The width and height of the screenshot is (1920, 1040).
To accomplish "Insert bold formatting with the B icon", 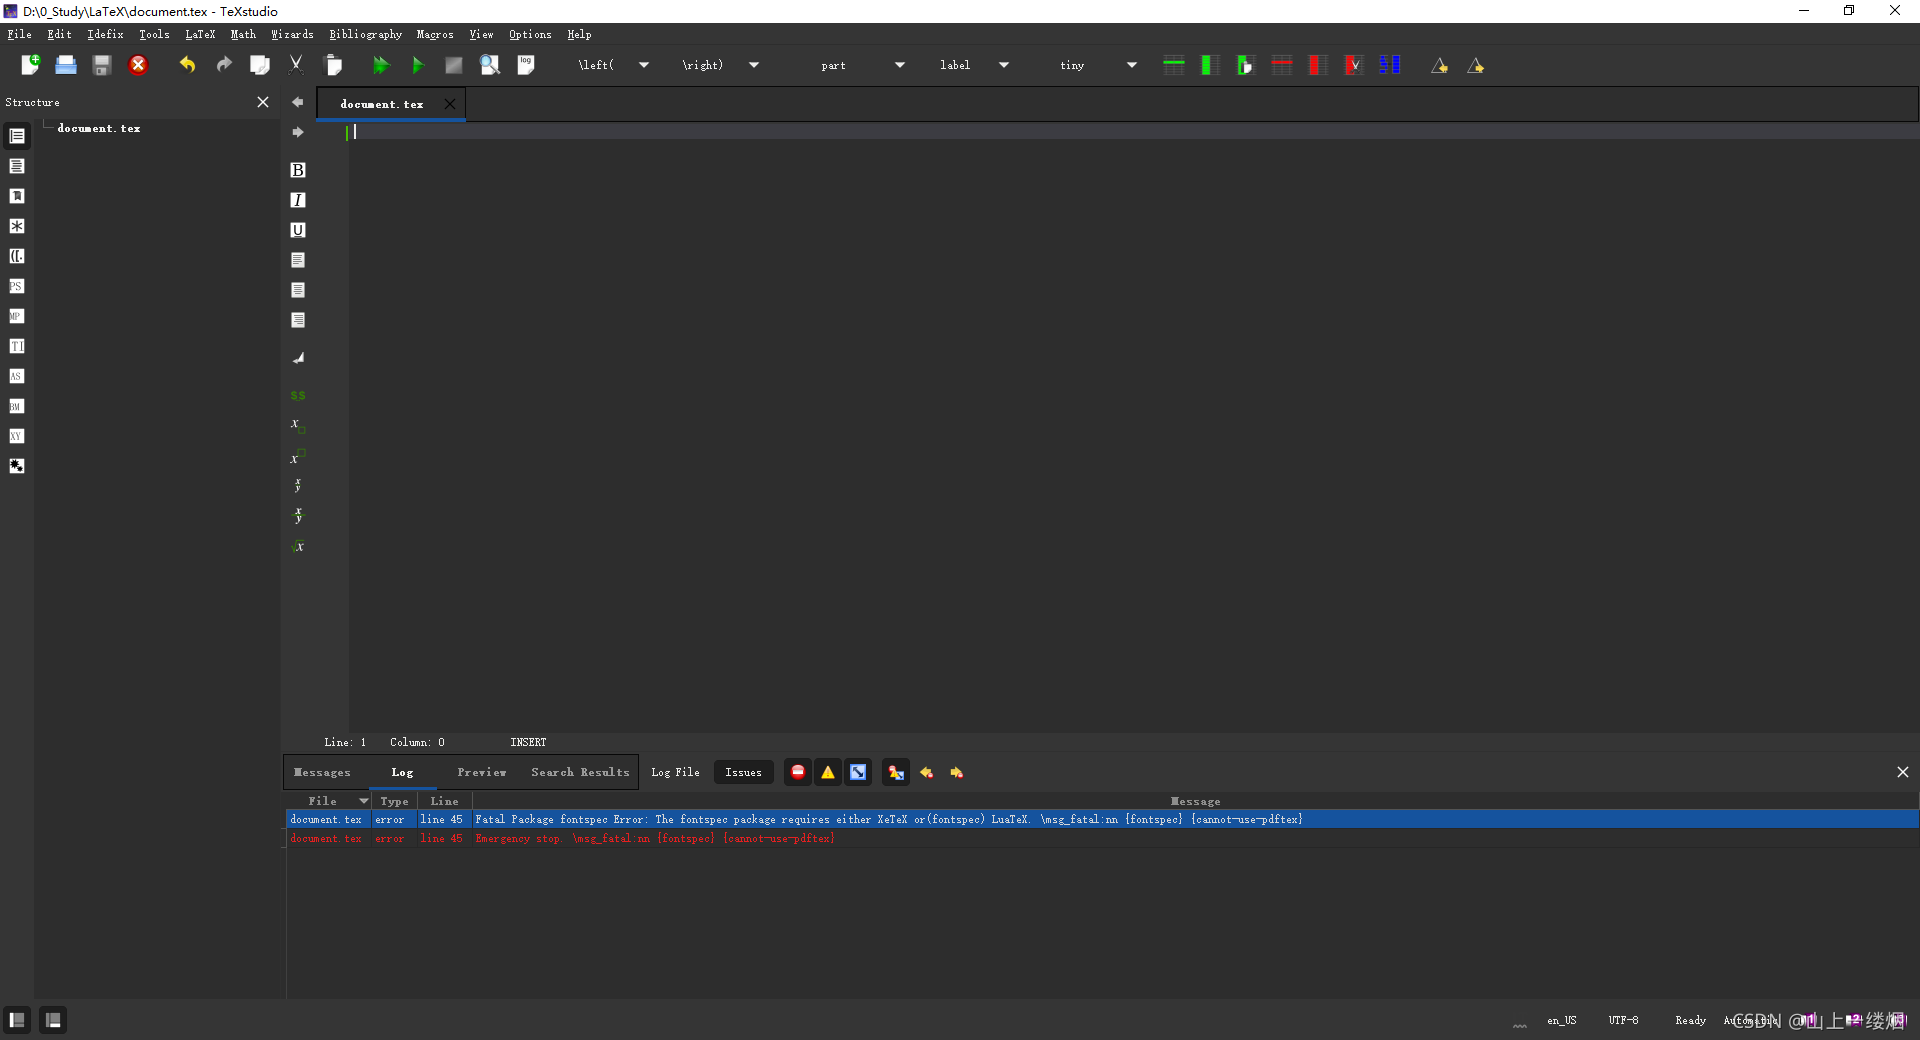I will [298, 170].
